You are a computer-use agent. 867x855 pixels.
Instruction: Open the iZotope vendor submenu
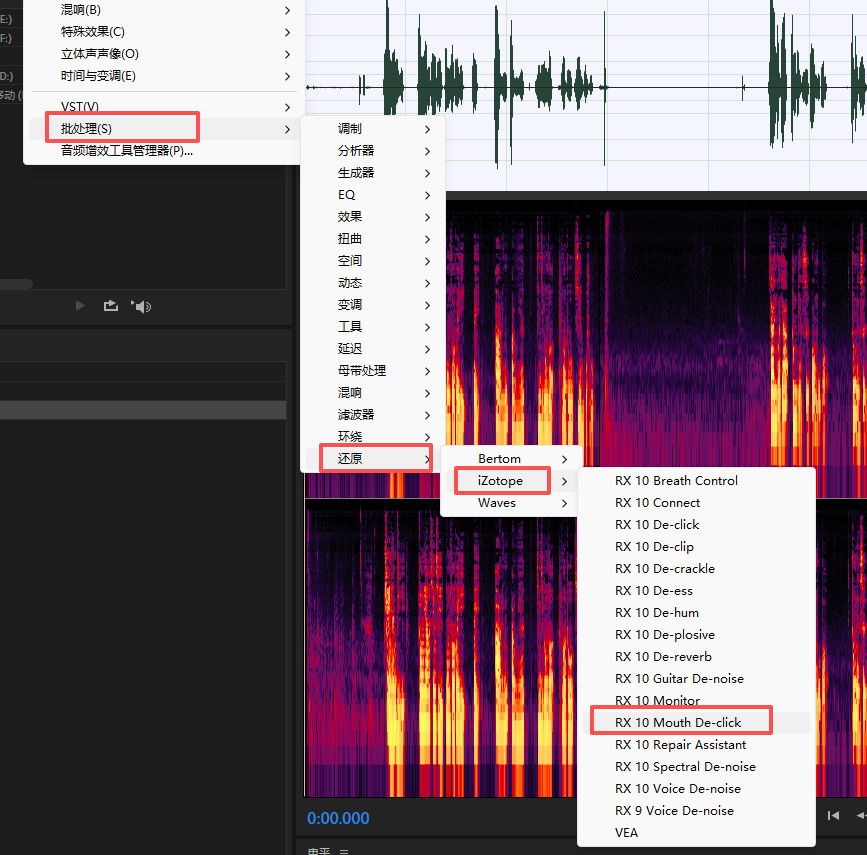point(511,481)
